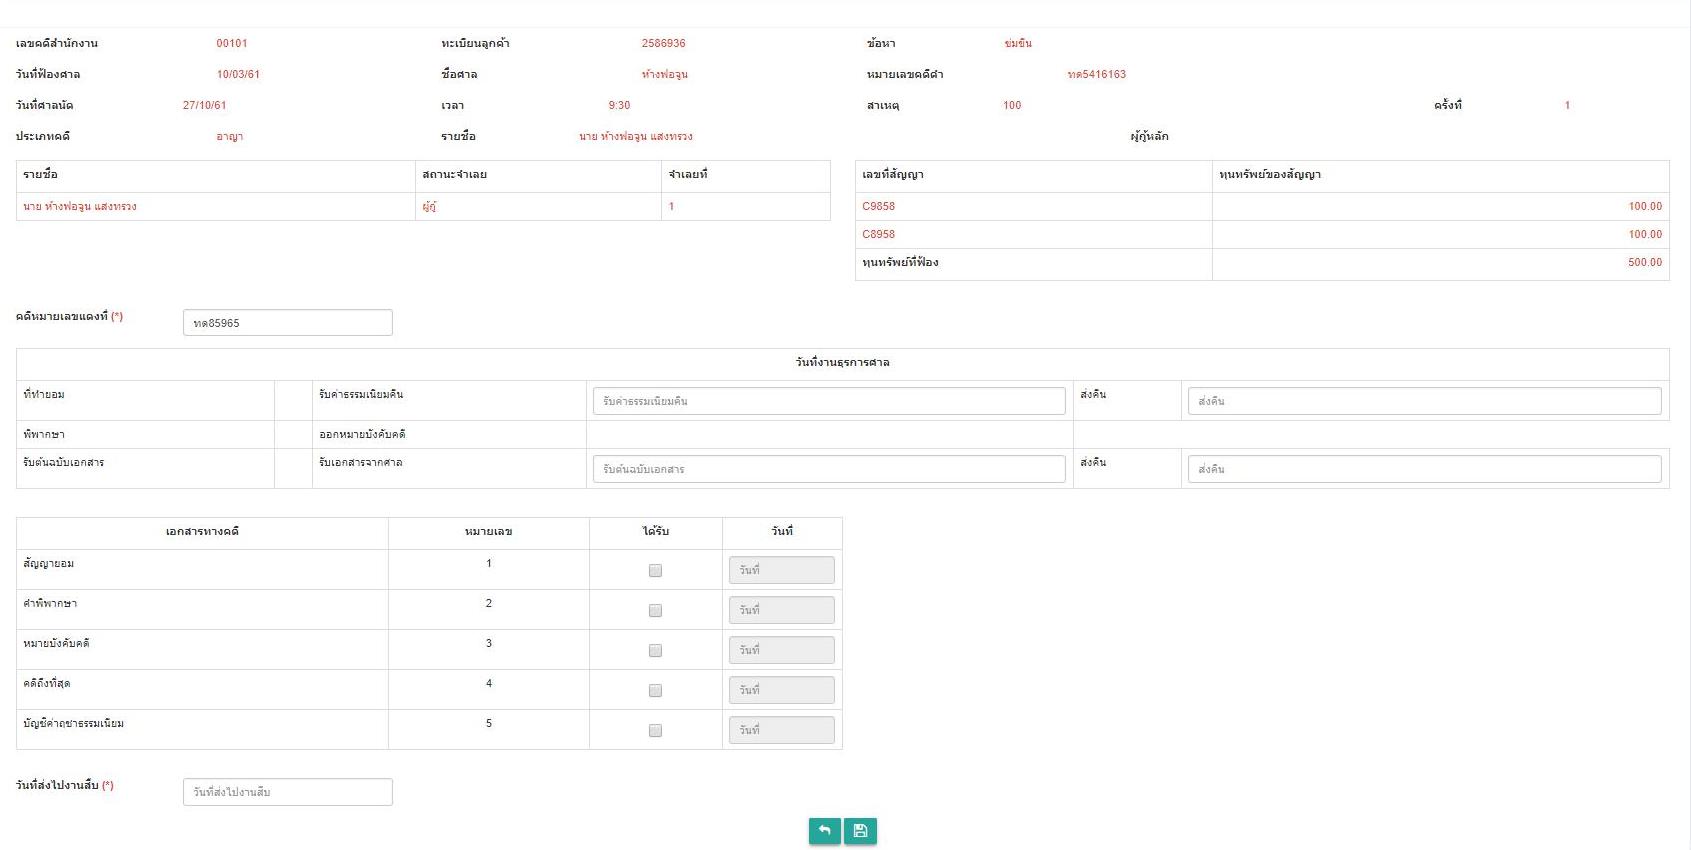Open the date field for คำพิพากษา
The image size is (1691, 850).
[x=781, y=610]
